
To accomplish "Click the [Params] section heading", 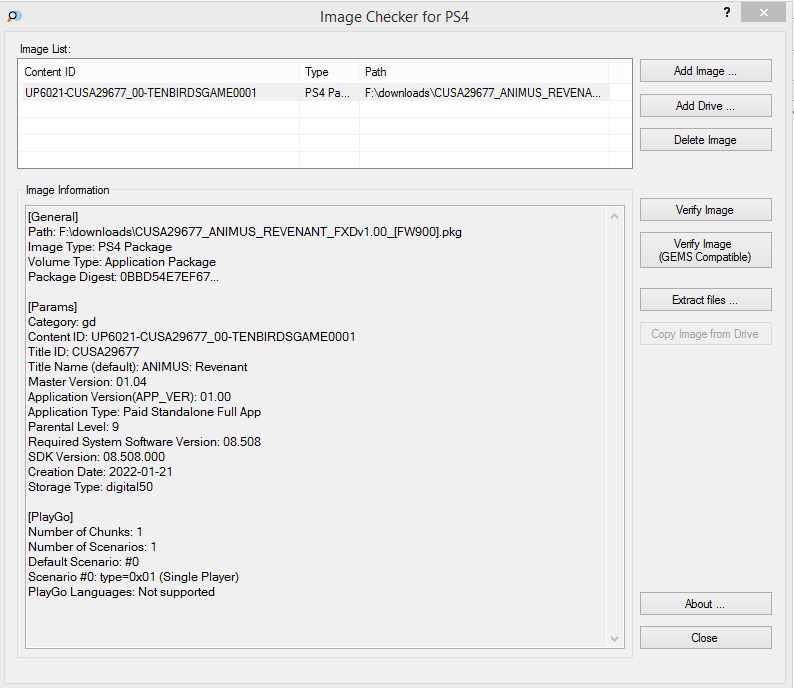I will coord(53,307).
